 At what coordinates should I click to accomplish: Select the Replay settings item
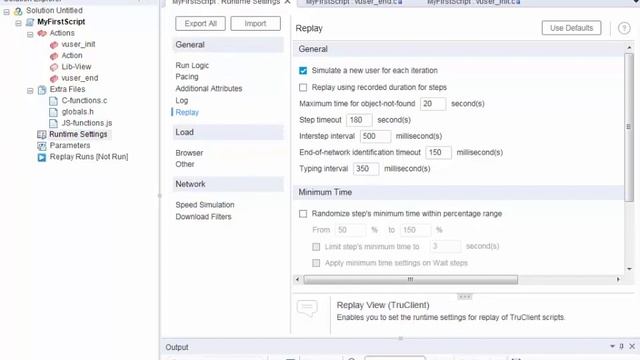[187, 112]
